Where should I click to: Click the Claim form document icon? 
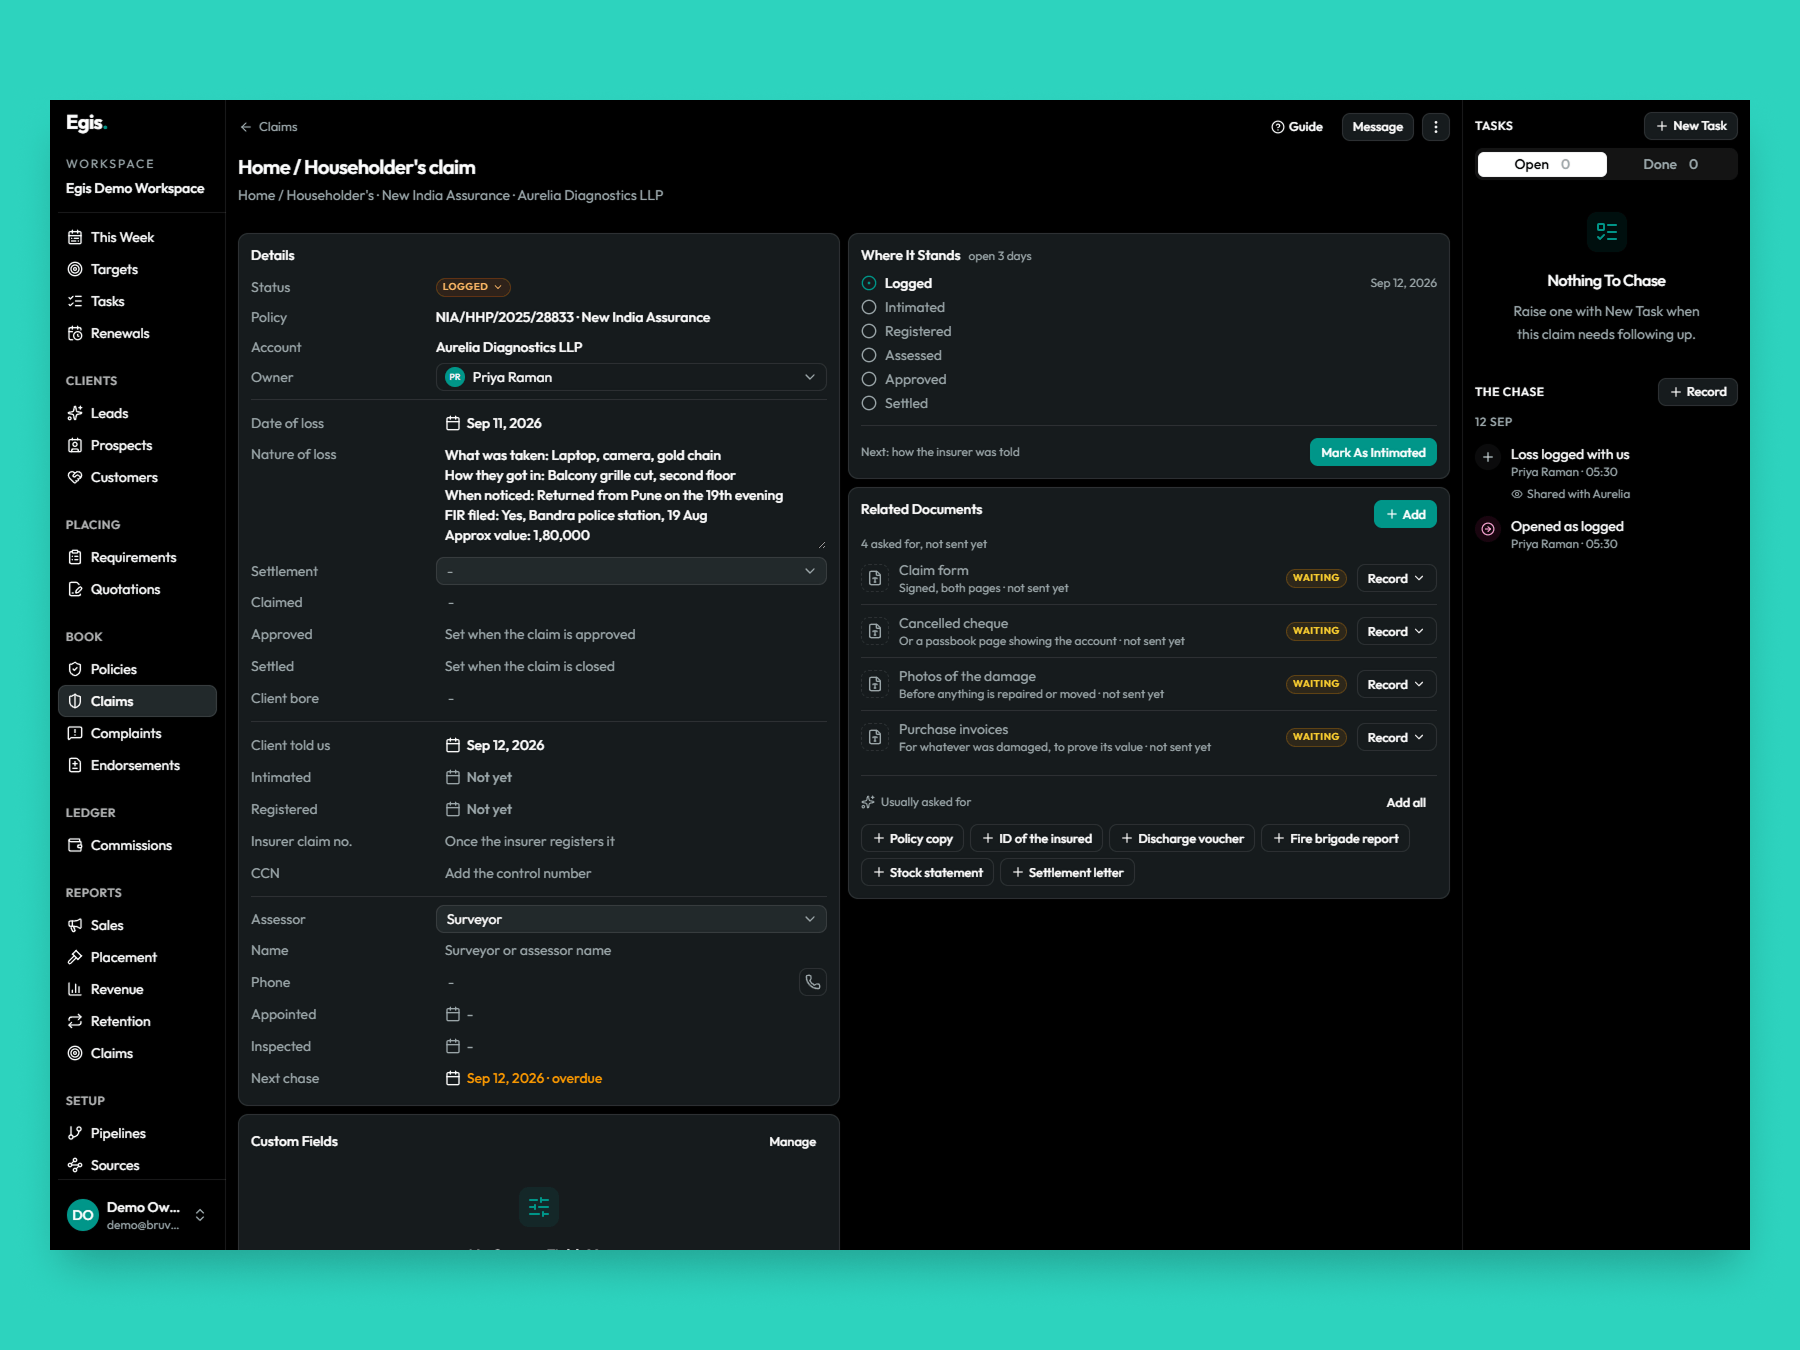[x=875, y=578]
